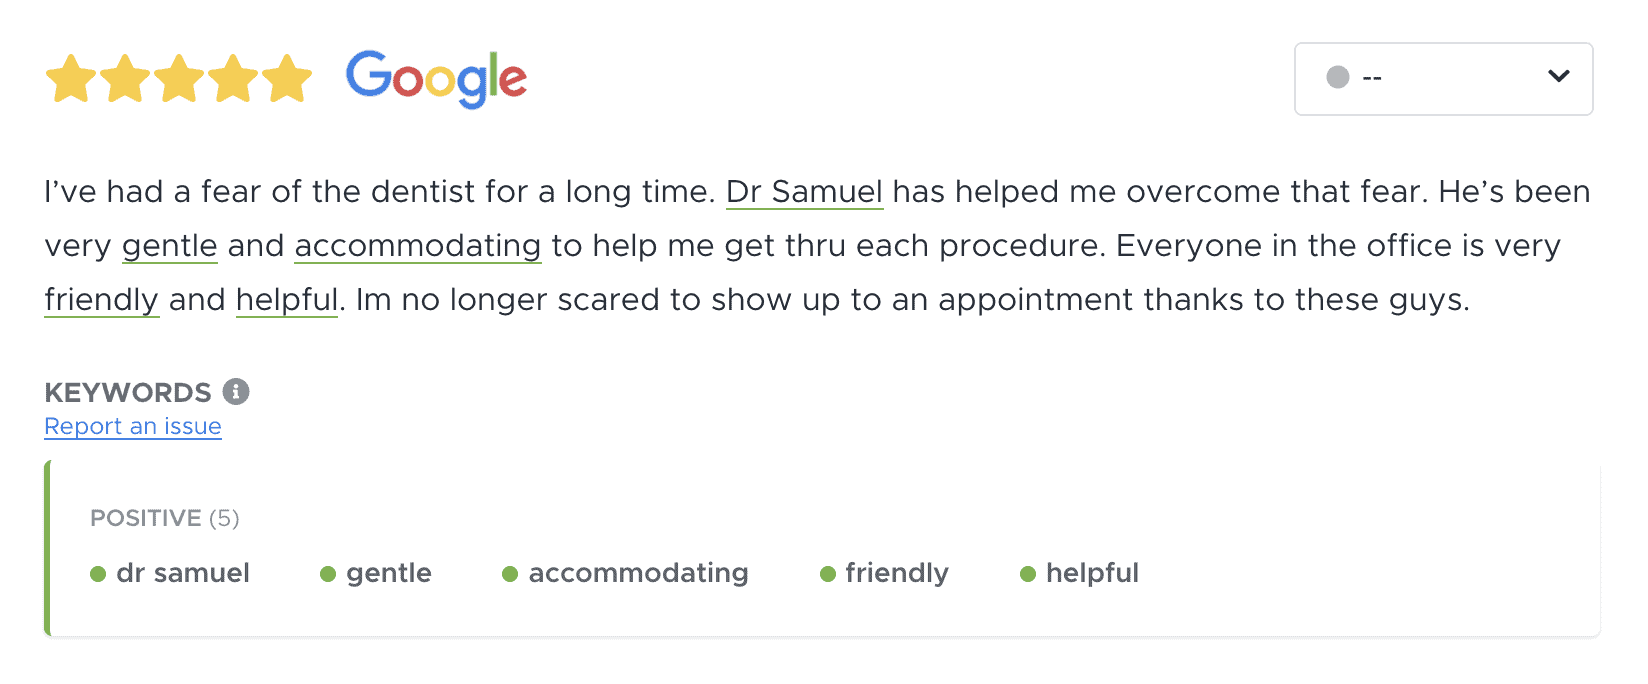Image resolution: width=1648 pixels, height=684 pixels.
Task: Select the accommodating keyword tag
Action: [638, 573]
